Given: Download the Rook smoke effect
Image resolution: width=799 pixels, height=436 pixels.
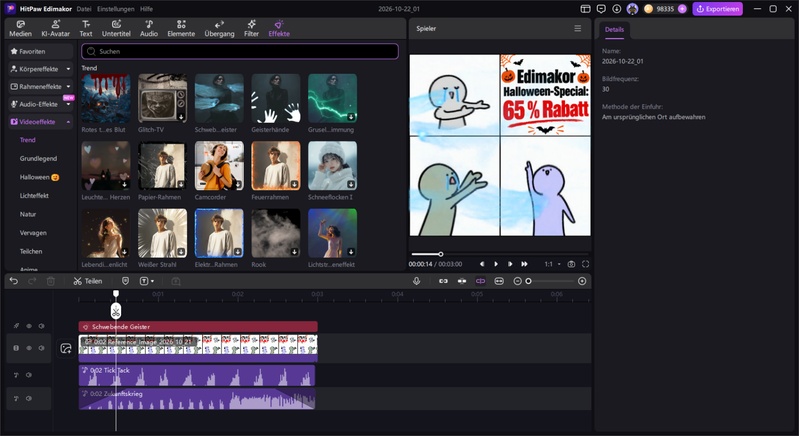Looking at the screenshot, I should point(294,252).
